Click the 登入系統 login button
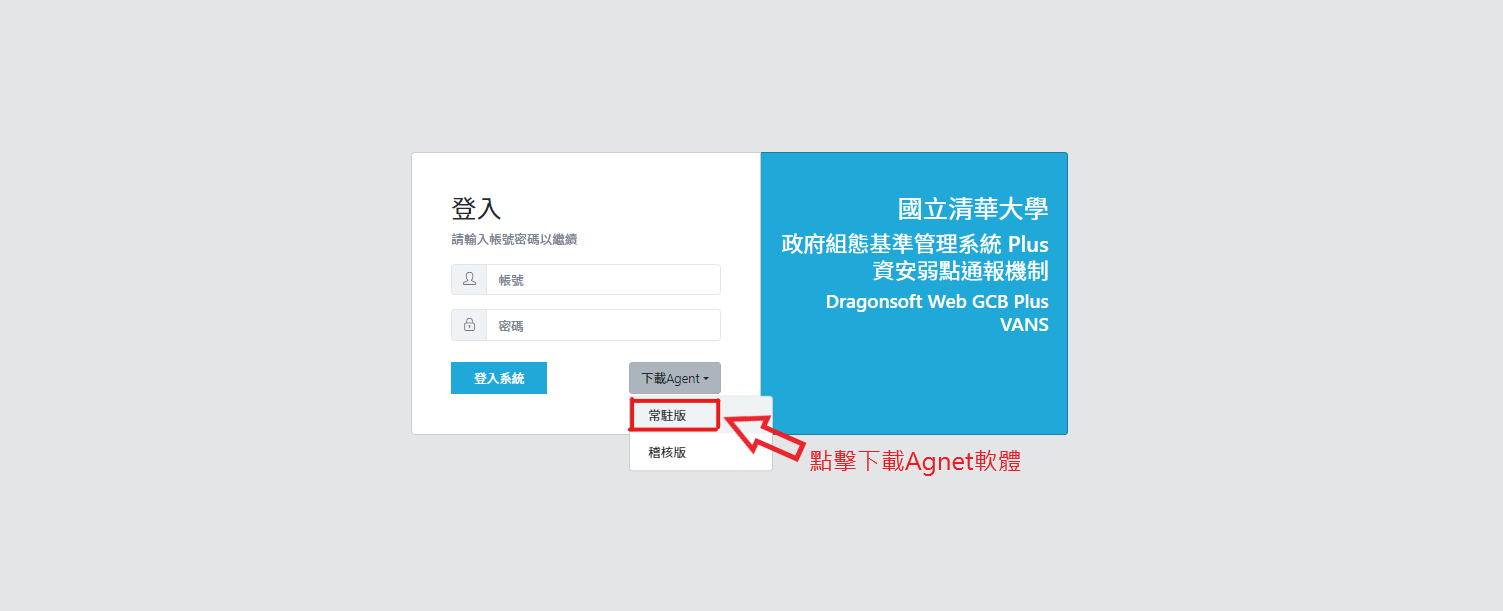Image resolution: width=1503 pixels, height=611 pixels. (499, 378)
